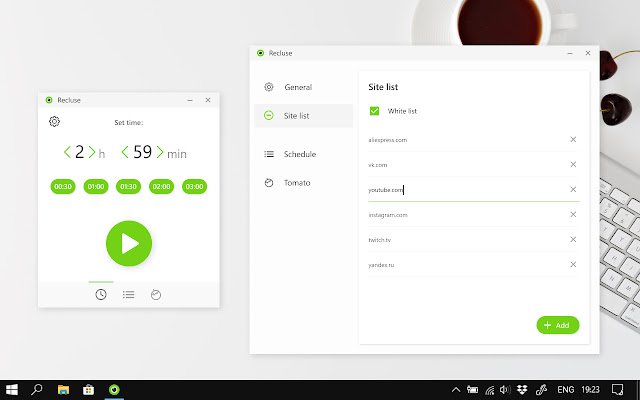Remove vk.com from site list
640x400 pixels.
point(573,164)
